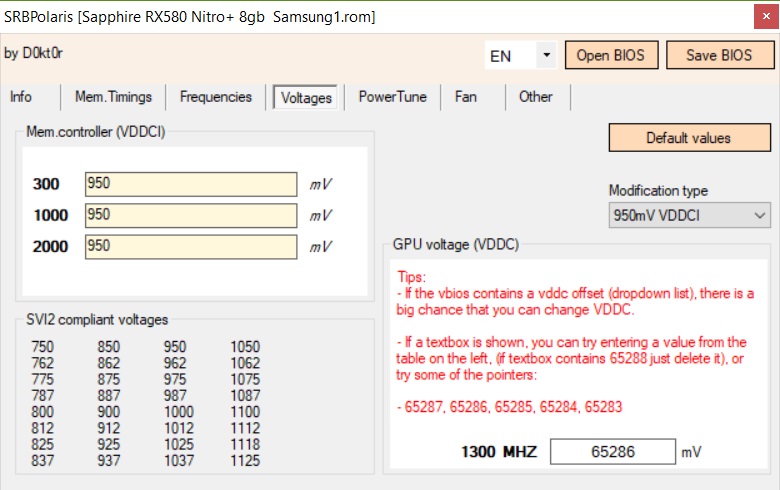
Task: Select SVI2 voltage value 837
Action: pyautogui.click(x=42, y=461)
